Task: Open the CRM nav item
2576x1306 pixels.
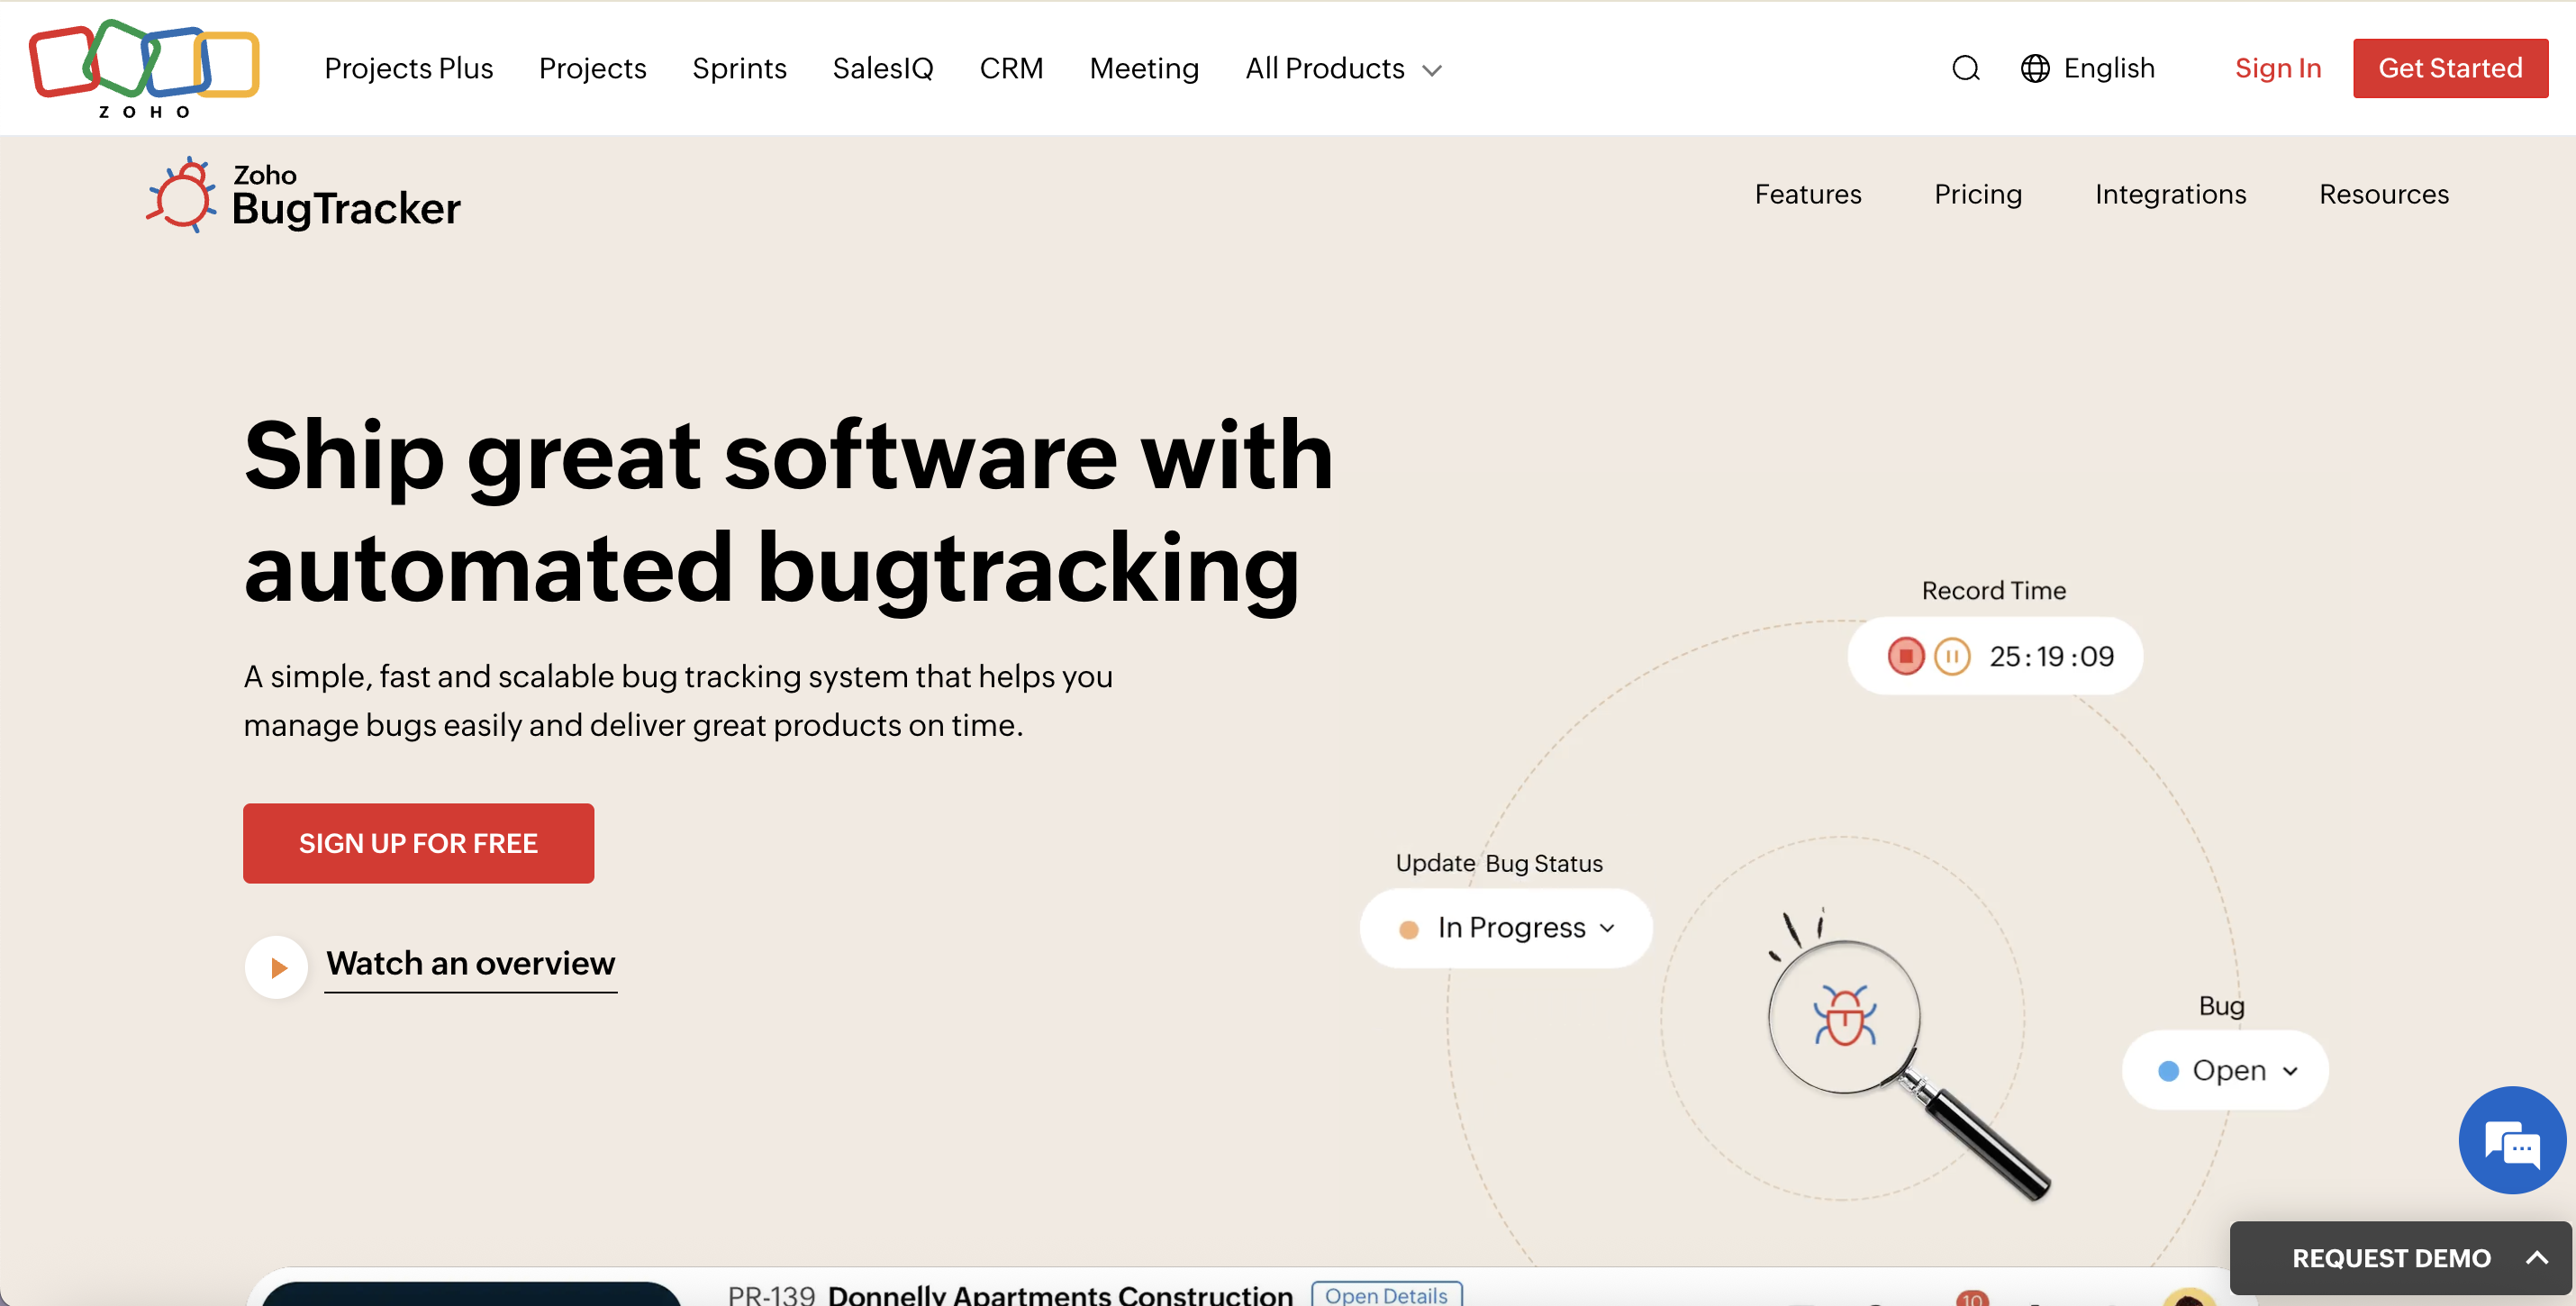Action: pyautogui.click(x=1011, y=68)
